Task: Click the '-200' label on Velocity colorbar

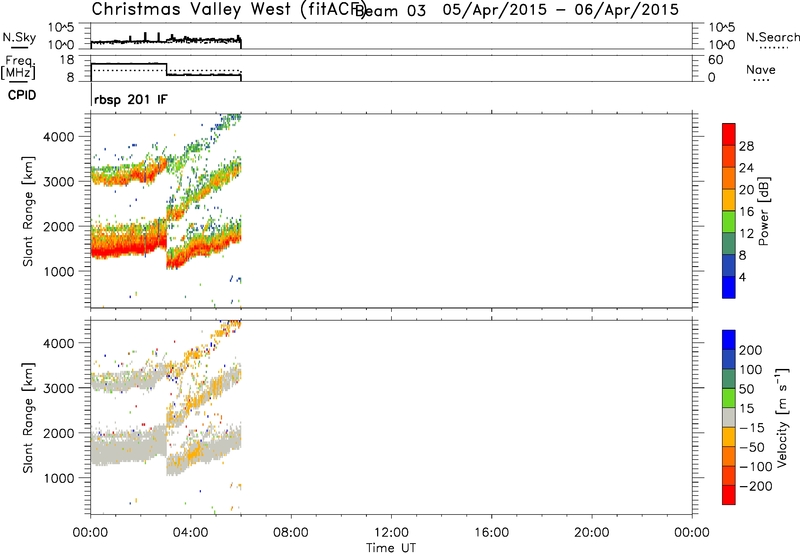Action: (x=756, y=486)
